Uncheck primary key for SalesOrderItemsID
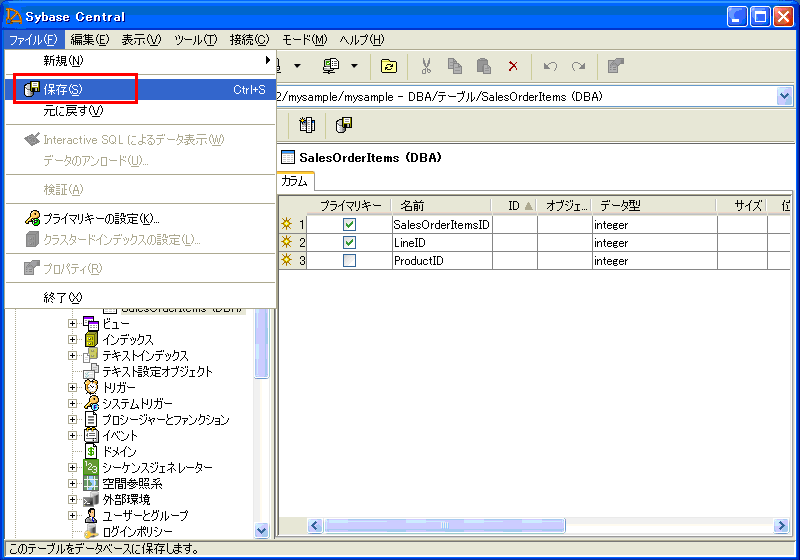Viewport: 800px width, 560px height. pos(349,225)
